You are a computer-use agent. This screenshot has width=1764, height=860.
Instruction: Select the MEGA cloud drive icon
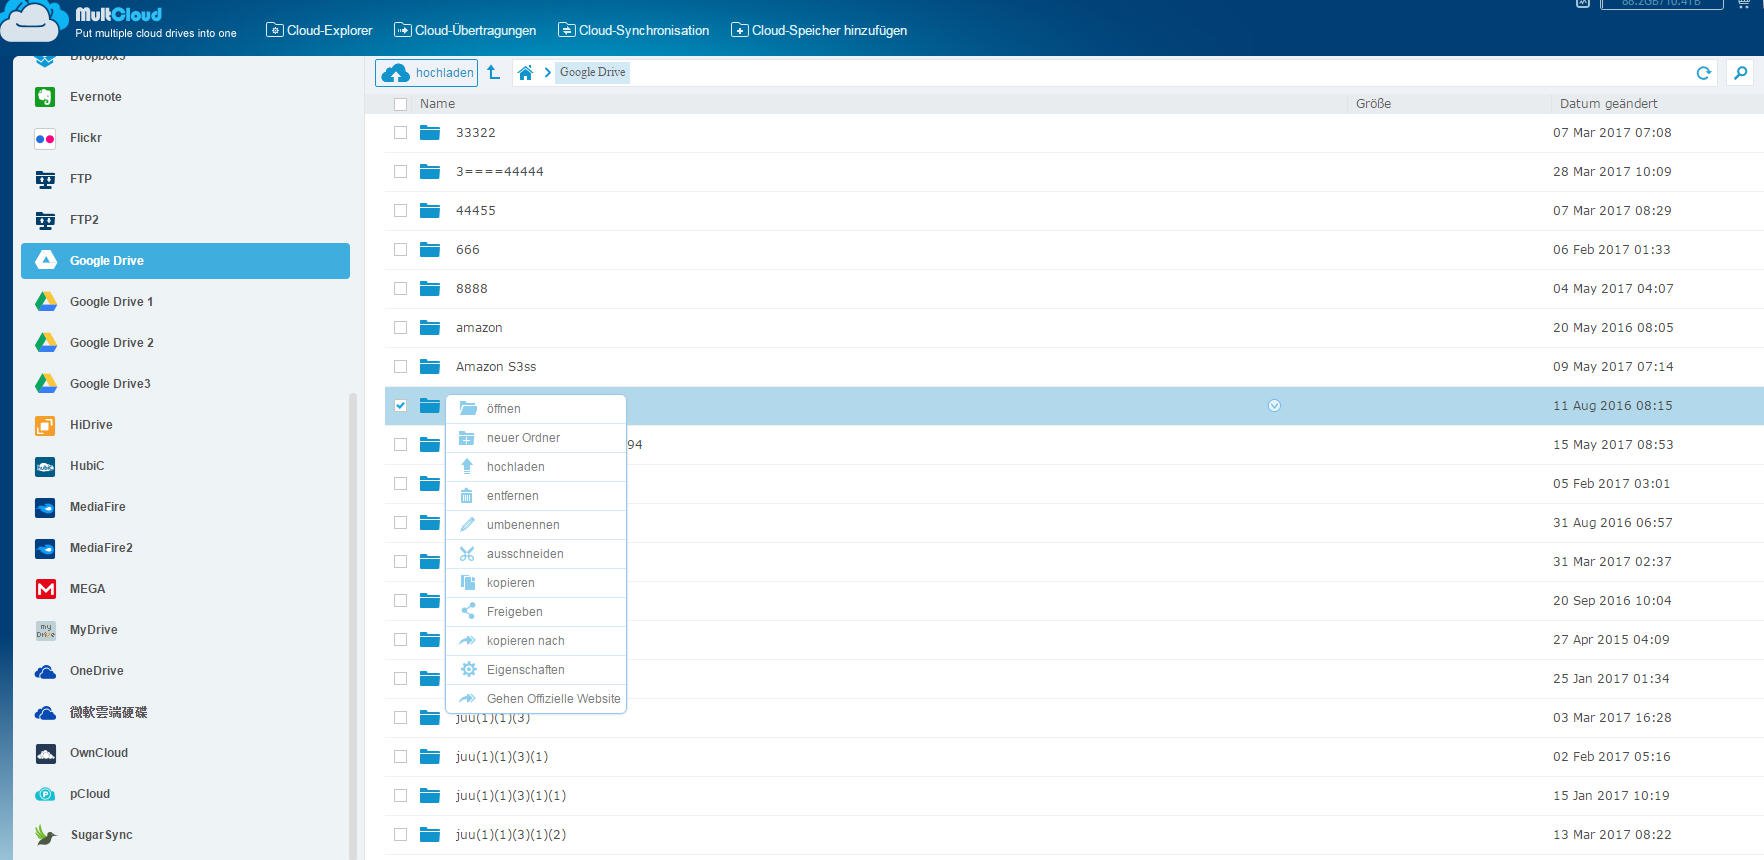click(x=46, y=589)
